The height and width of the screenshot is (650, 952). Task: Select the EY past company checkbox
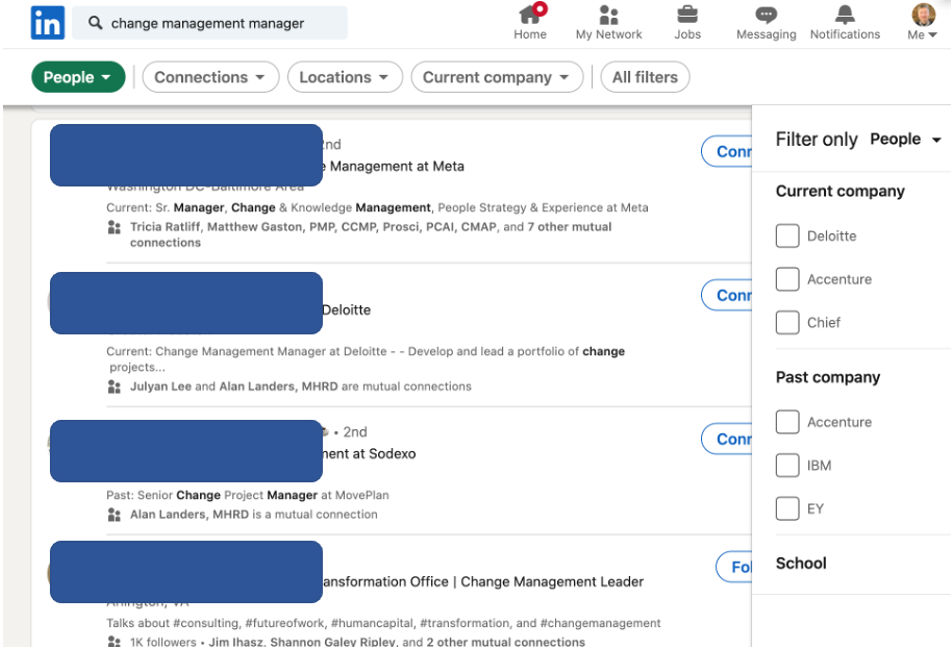pyautogui.click(x=788, y=508)
